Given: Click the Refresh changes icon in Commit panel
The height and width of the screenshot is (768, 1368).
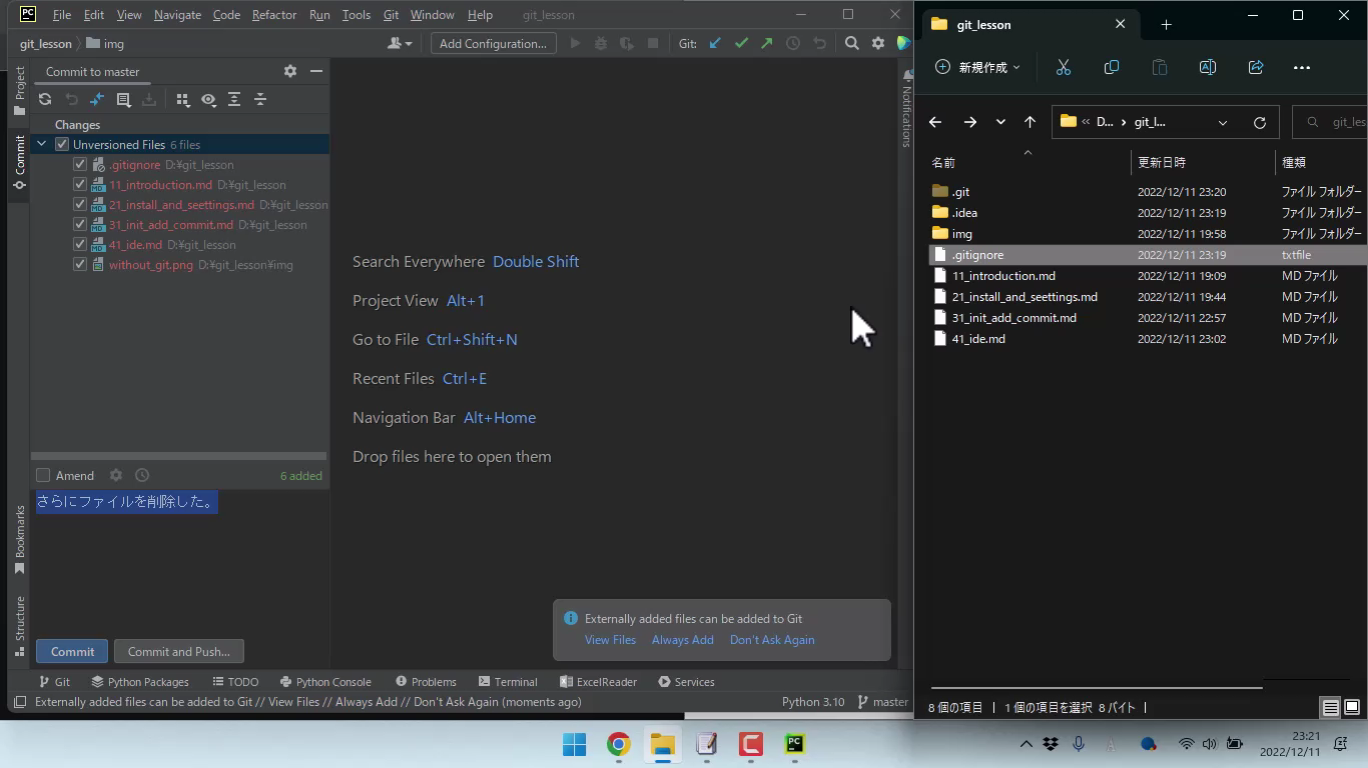Looking at the screenshot, I should pyautogui.click(x=45, y=99).
